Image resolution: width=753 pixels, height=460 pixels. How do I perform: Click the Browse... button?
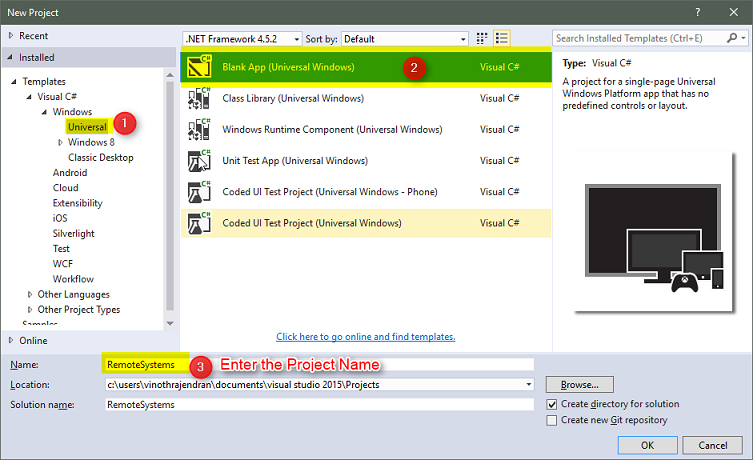[x=580, y=385]
